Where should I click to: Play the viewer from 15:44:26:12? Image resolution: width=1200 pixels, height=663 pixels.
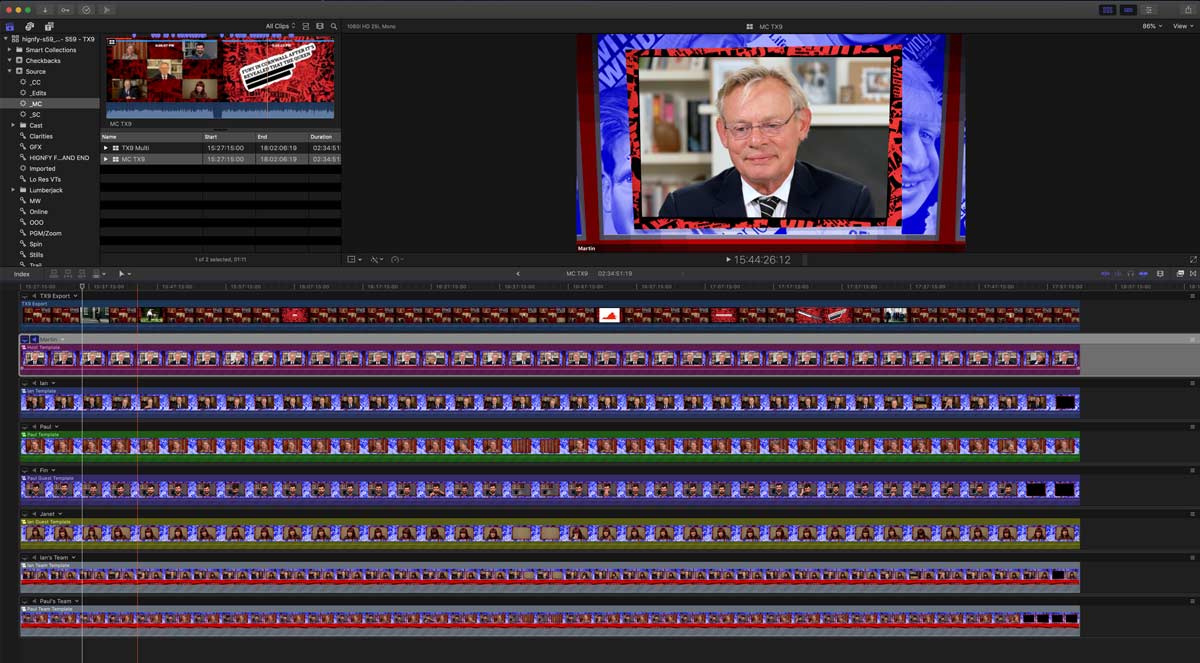728,260
